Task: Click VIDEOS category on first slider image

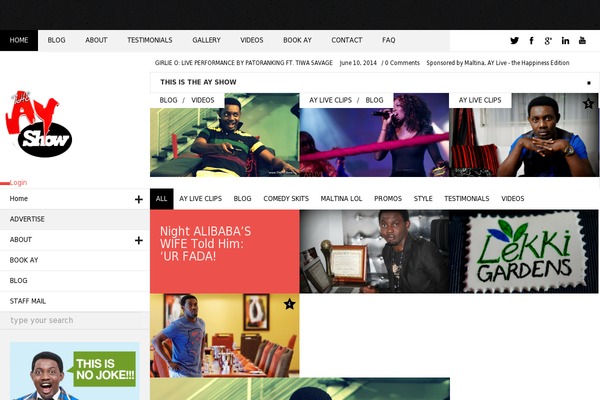Action: 202,100
